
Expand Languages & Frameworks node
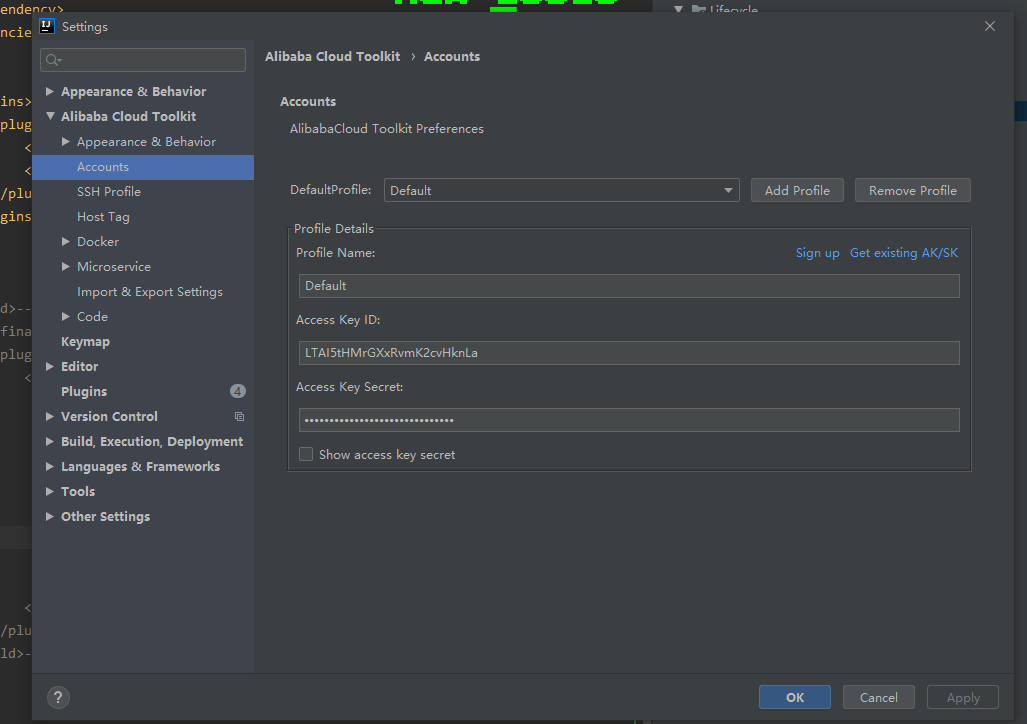(x=50, y=467)
